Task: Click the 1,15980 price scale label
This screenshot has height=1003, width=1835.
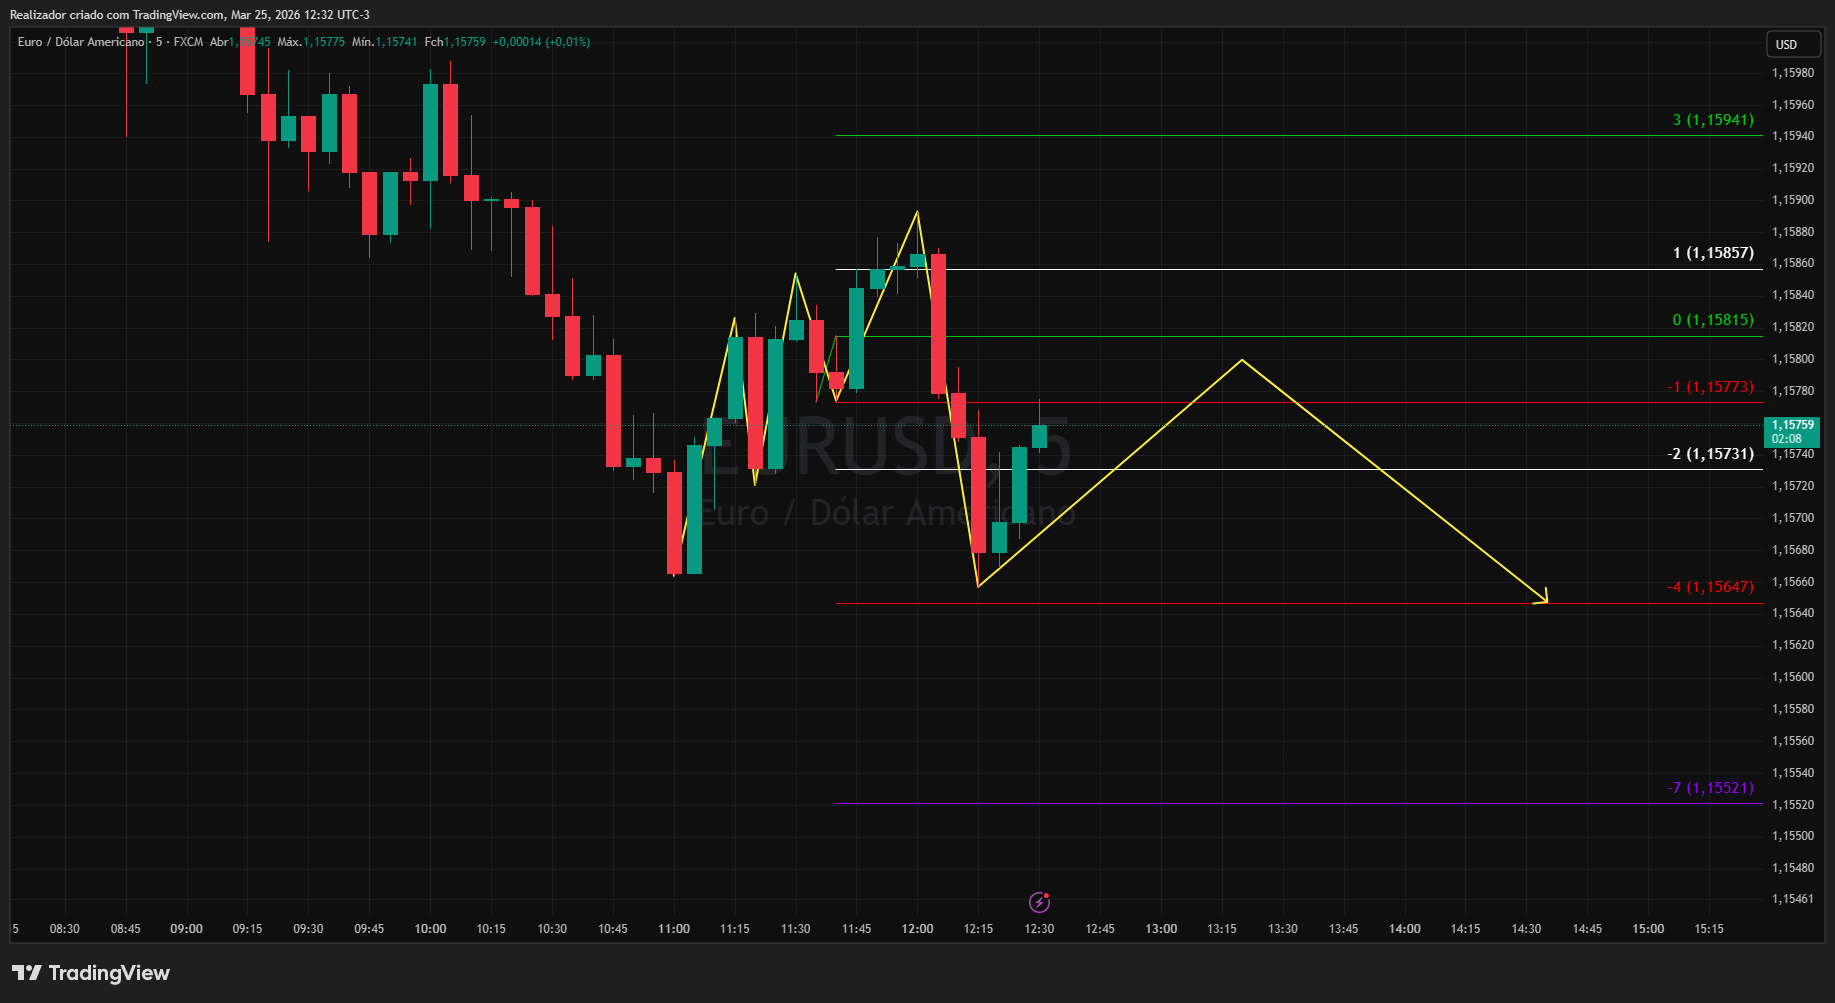Action: (x=1792, y=73)
